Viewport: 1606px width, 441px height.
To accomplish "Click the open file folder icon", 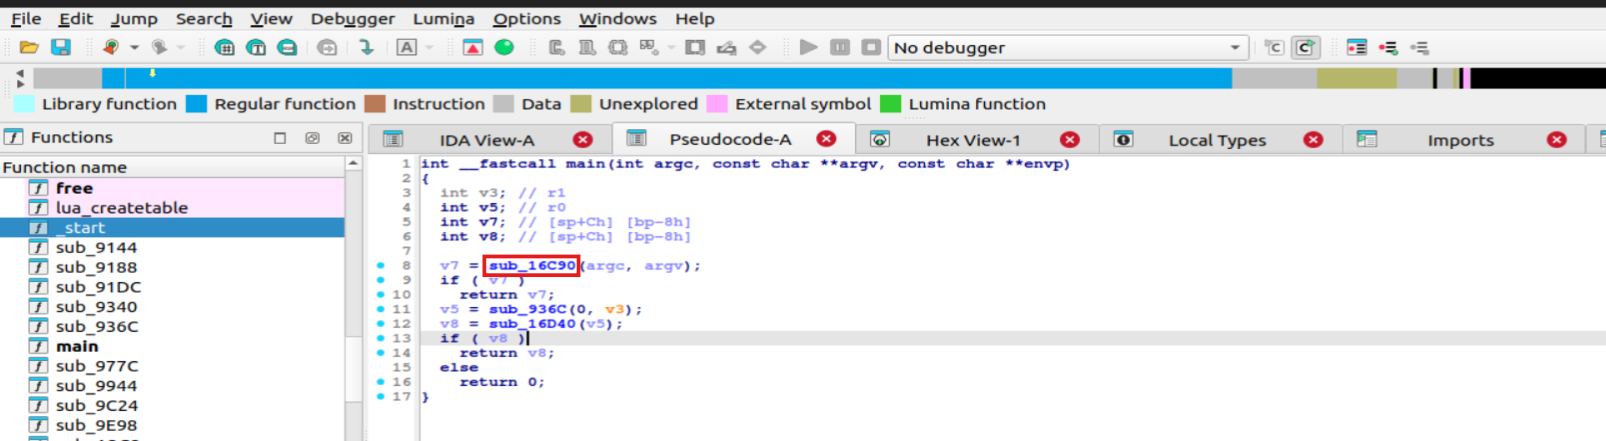I will point(29,47).
